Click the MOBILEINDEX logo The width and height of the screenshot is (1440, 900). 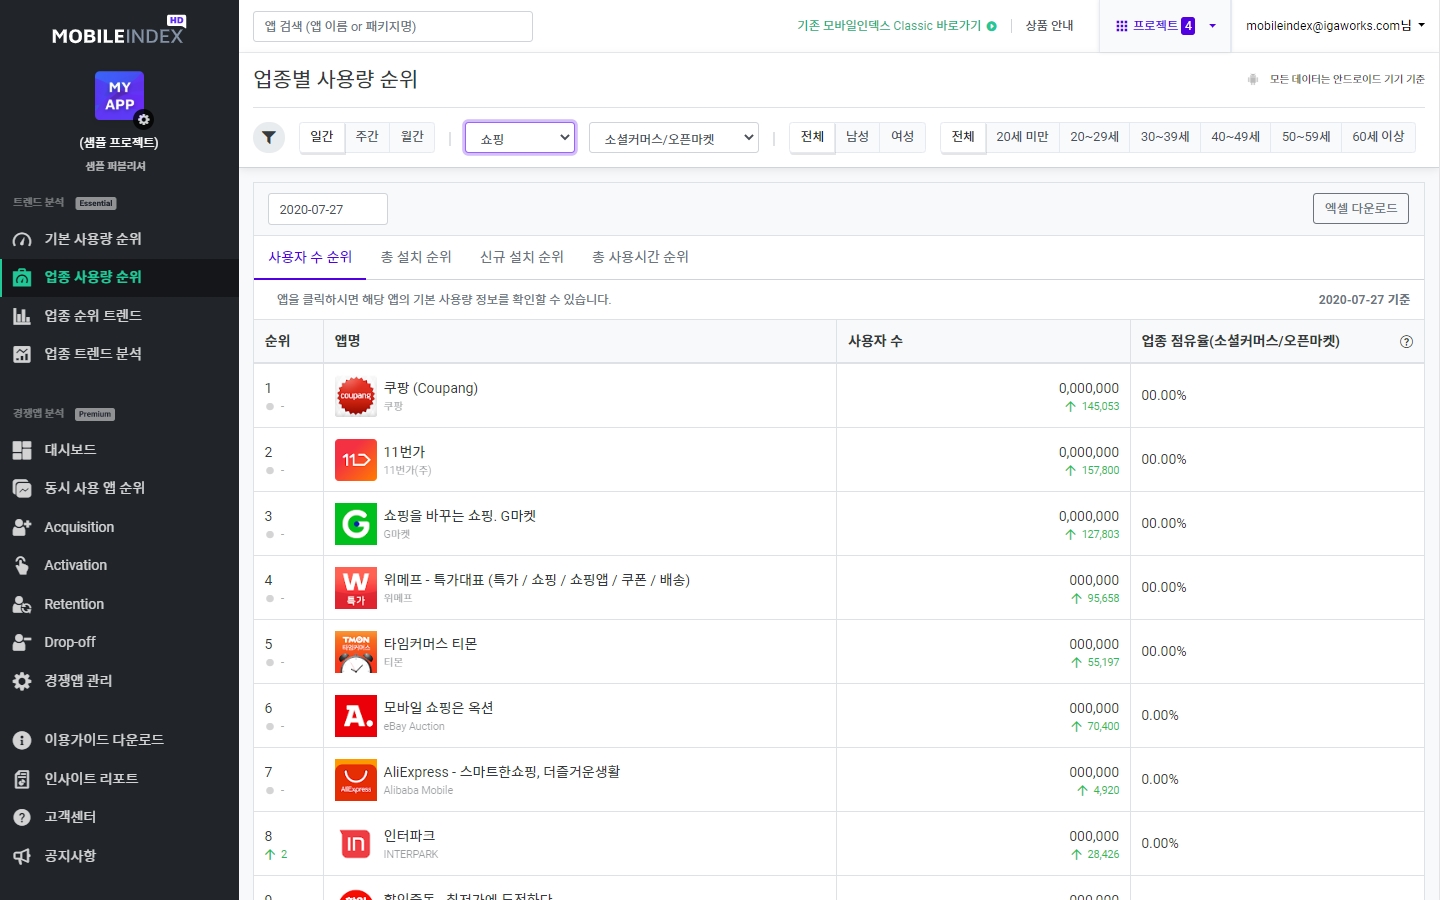coord(118,32)
